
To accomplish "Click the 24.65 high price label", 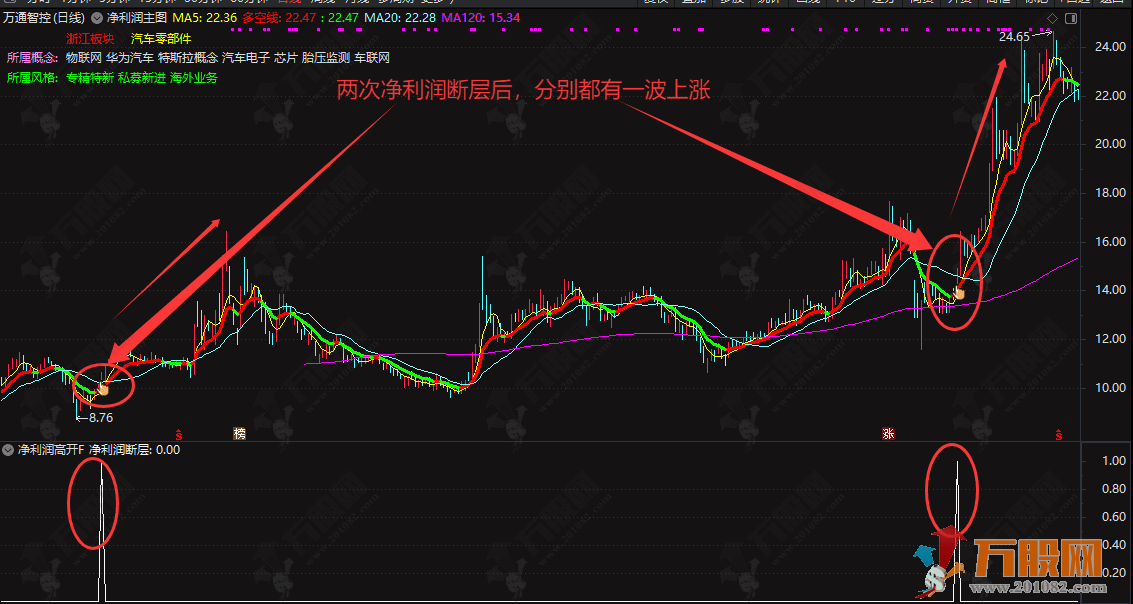I will (x=1013, y=37).
